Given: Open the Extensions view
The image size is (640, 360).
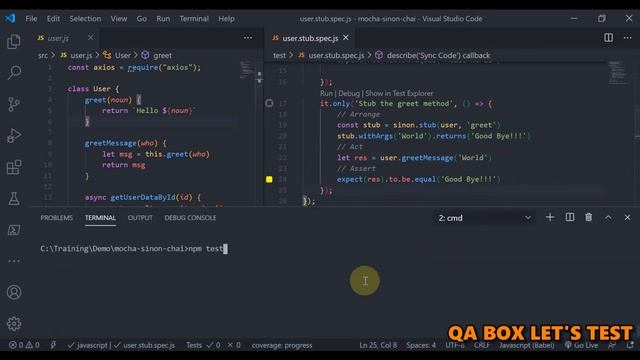Looking at the screenshot, I should [x=14, y=167].
